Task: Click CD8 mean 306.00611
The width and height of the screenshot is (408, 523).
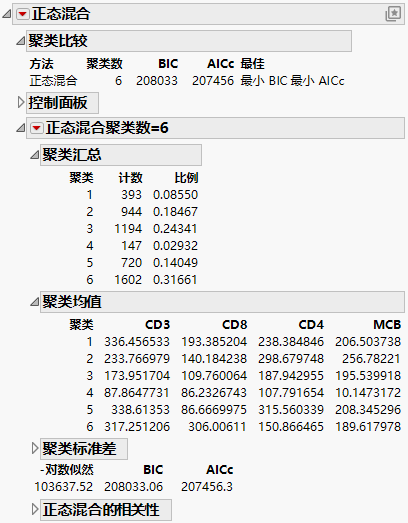Action: [217, 427]
